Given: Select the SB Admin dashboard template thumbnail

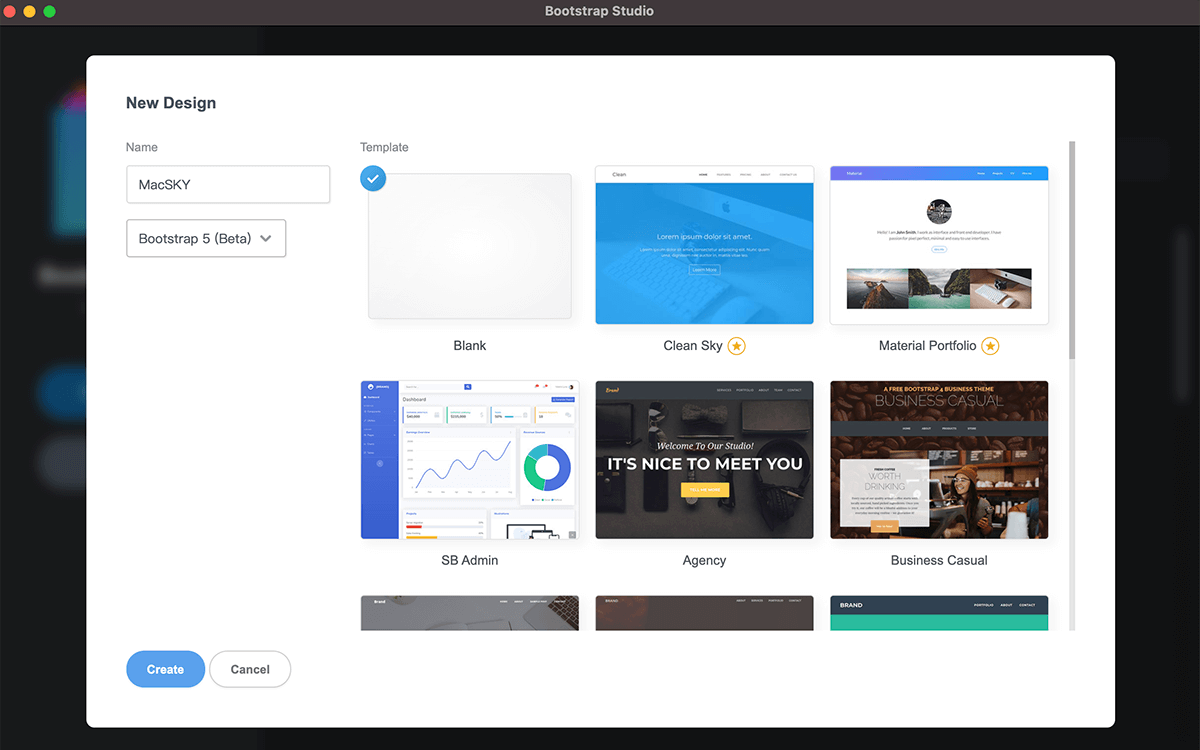Looking at the screenshot, I should coord(470,460).
